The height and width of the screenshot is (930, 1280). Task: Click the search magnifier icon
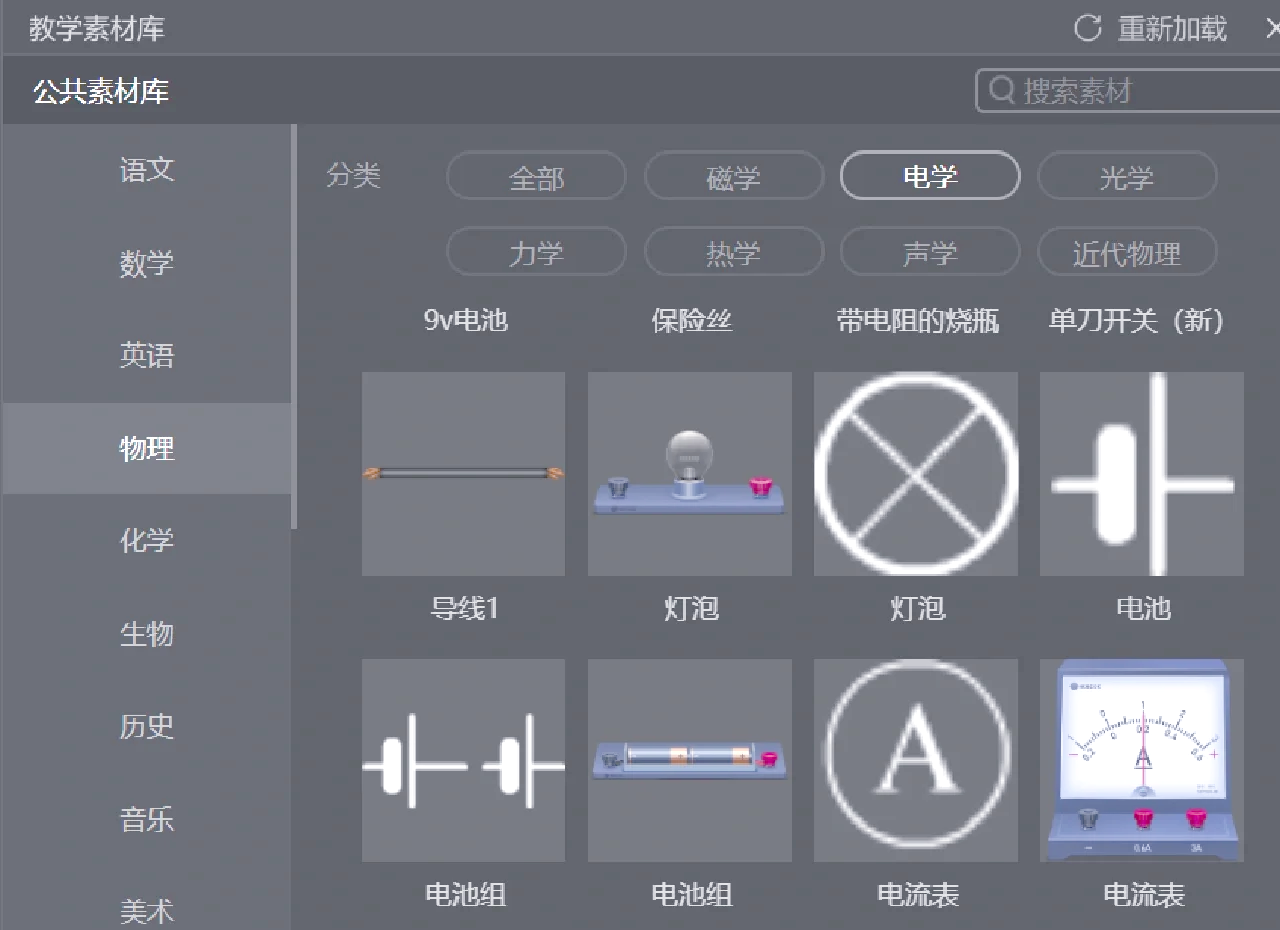click(1001, 90)
